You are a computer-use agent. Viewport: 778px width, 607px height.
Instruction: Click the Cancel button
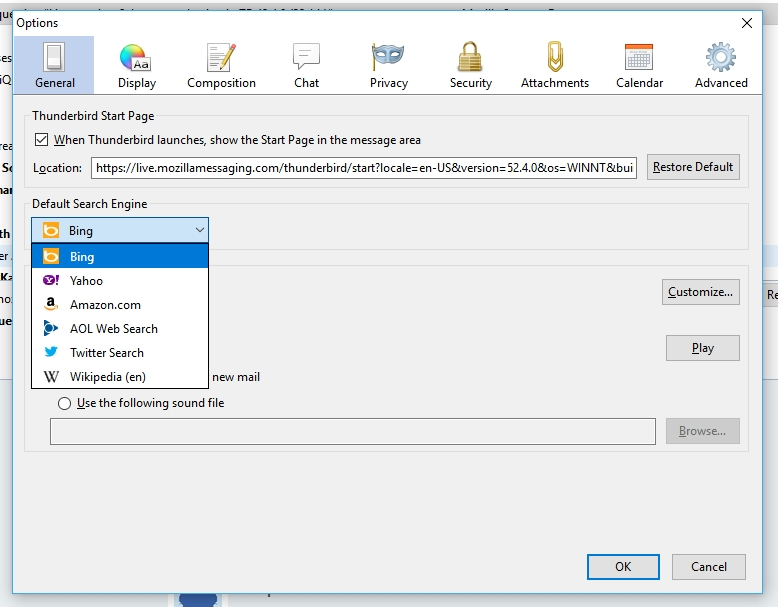coord(709,567)
